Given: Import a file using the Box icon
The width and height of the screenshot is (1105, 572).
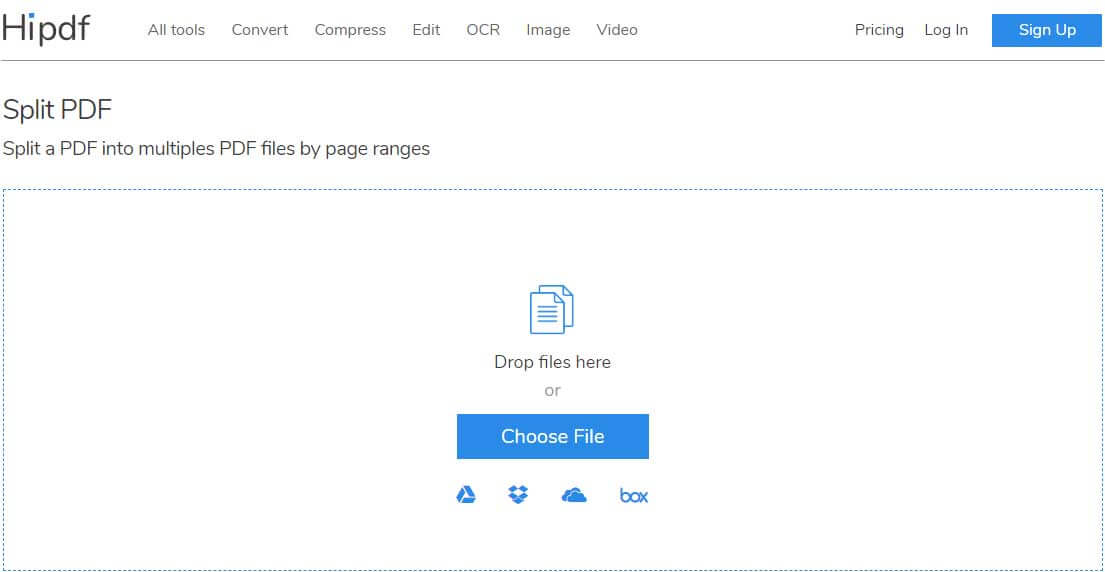Looking at the screenshot, I should pyautogui.click(x=634, y=496).
